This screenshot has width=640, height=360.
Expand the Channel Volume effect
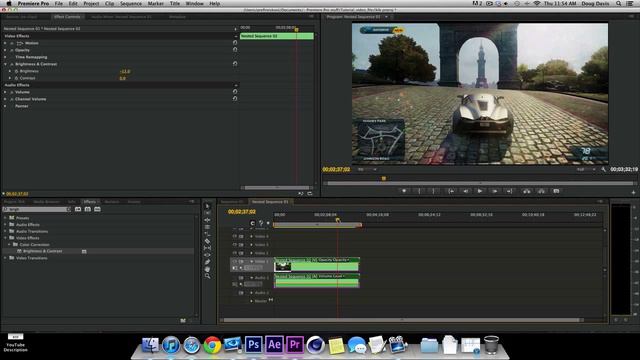tap(5, 99)
